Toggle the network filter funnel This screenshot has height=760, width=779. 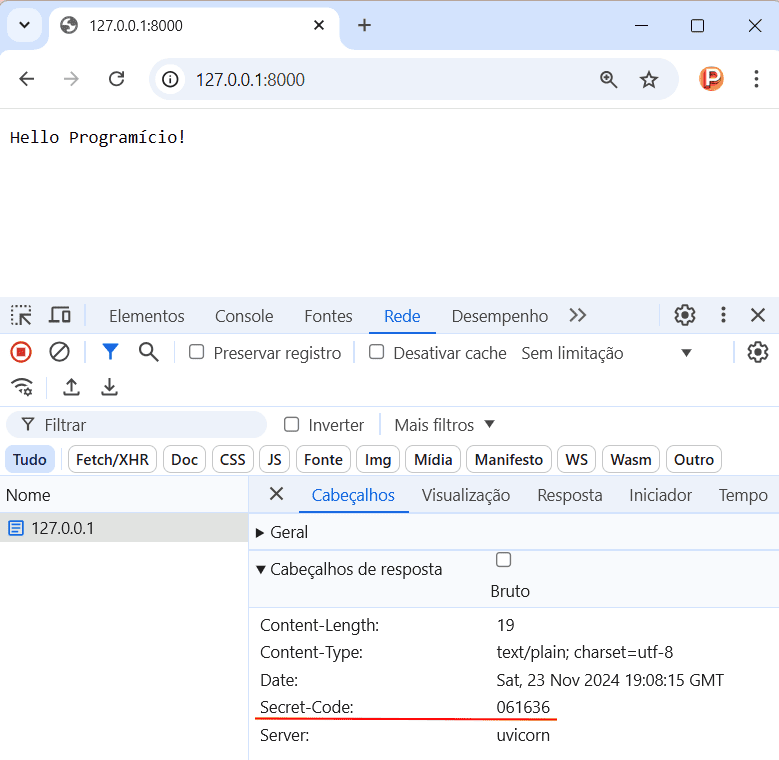click(110, 352)
